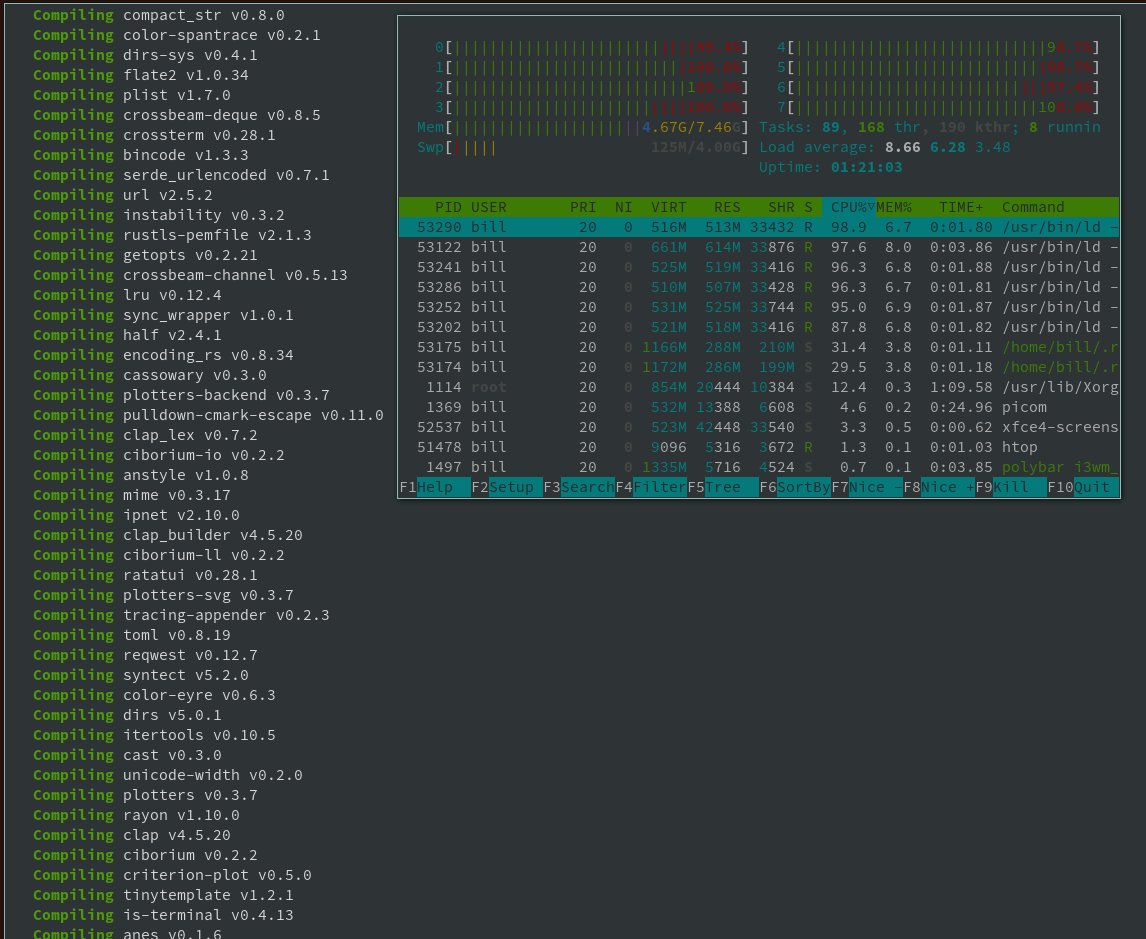The height and width of the screenshot is (939, 1146).
Task: Click the Swp swap usage meter
Action: click(x=583, y=148)
